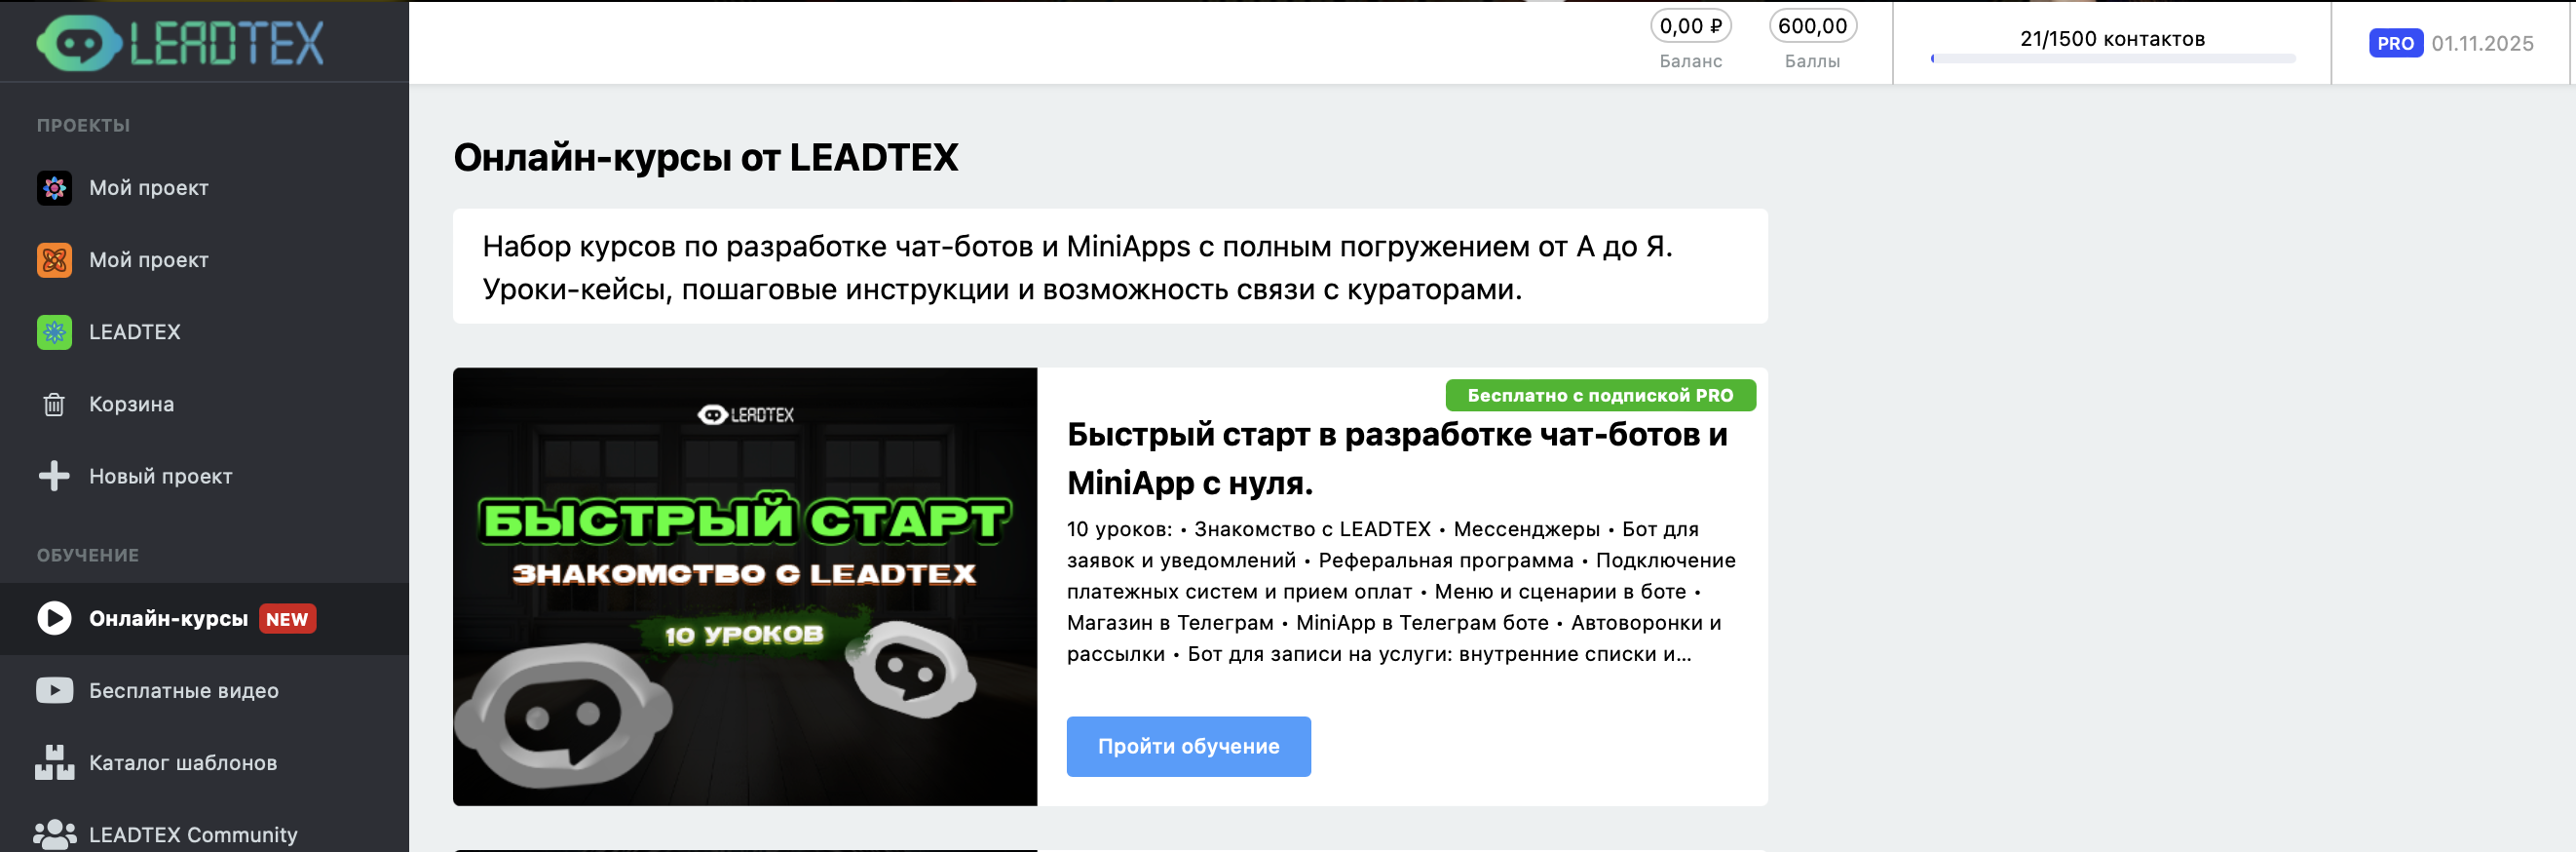The height and width of the screenshot is (852, 2576).
Task: Open the Быстрый старт course thumbnail
Action: coord(745,587)
